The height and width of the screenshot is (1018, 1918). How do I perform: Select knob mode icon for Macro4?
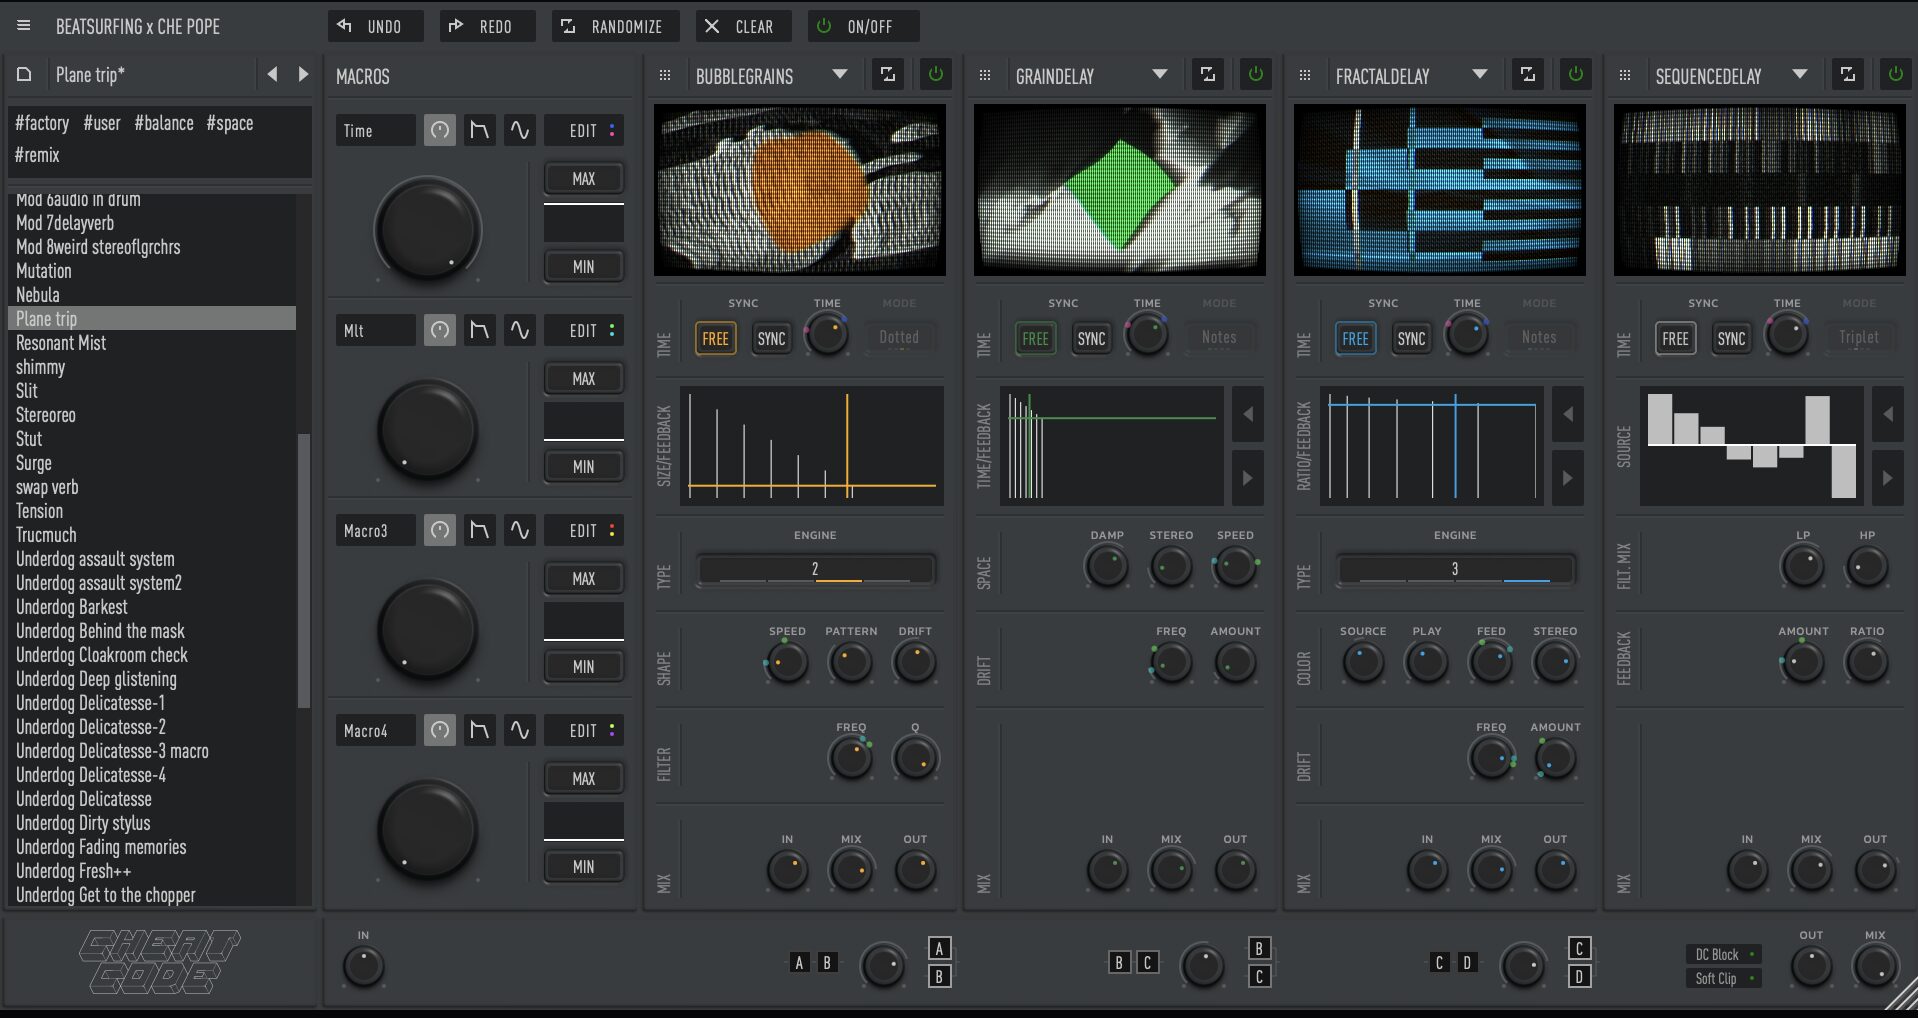[x=440, y=730]
